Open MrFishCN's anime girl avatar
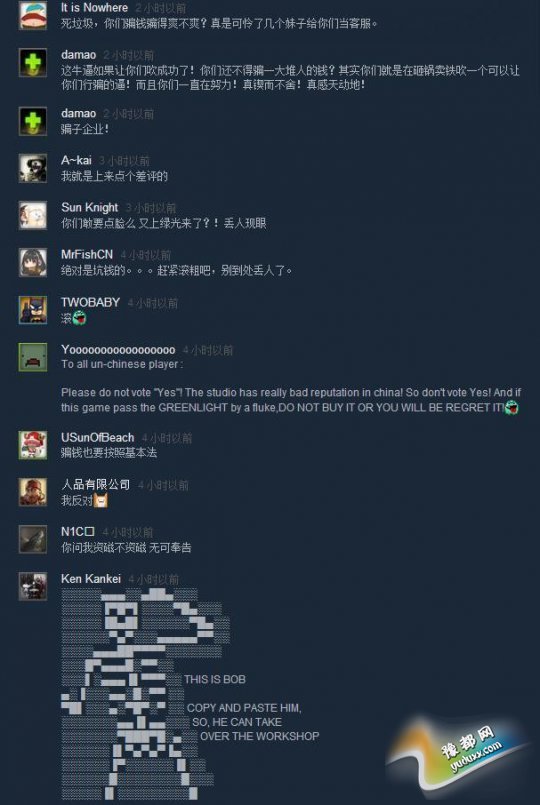This screenshot has height=805, width=540. pos(33,262)
